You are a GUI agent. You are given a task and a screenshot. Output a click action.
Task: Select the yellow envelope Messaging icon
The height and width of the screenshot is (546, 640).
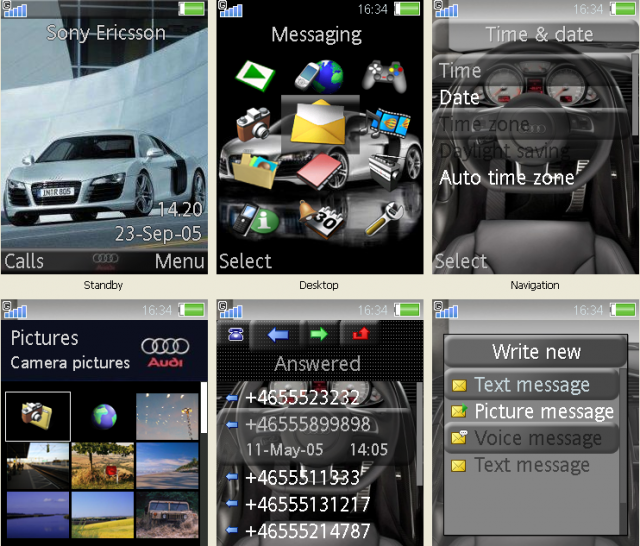point(319,122)
